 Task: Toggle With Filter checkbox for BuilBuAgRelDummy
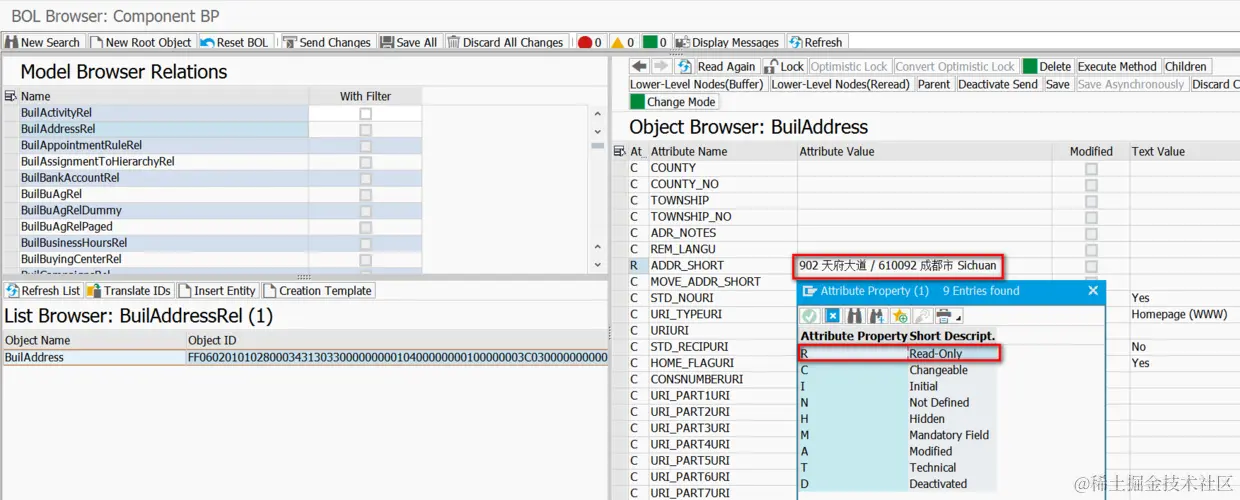tap(365, 211)
